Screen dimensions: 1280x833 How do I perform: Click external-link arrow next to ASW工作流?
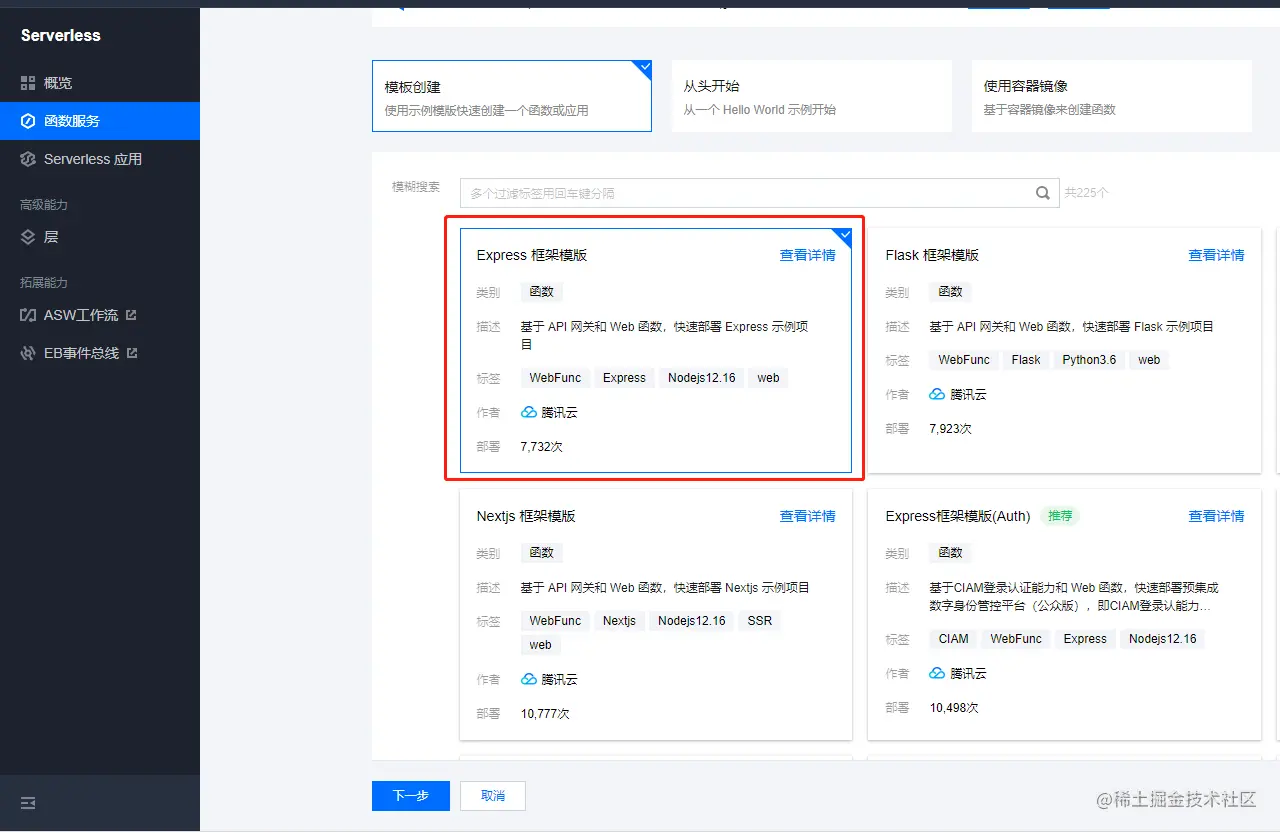(x=131, y=315)
